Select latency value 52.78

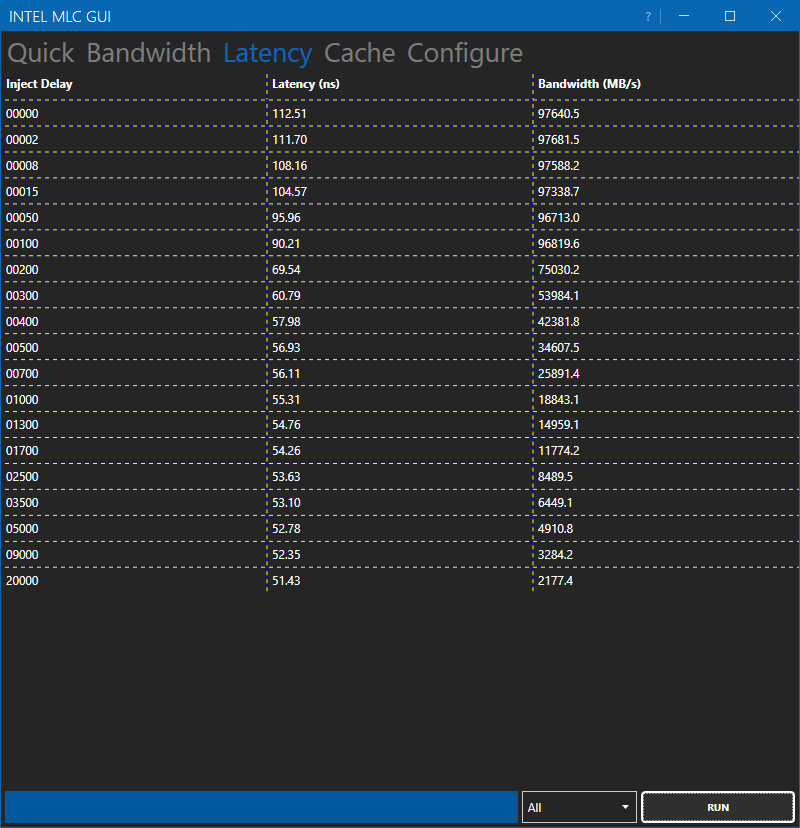coord(286,528)
